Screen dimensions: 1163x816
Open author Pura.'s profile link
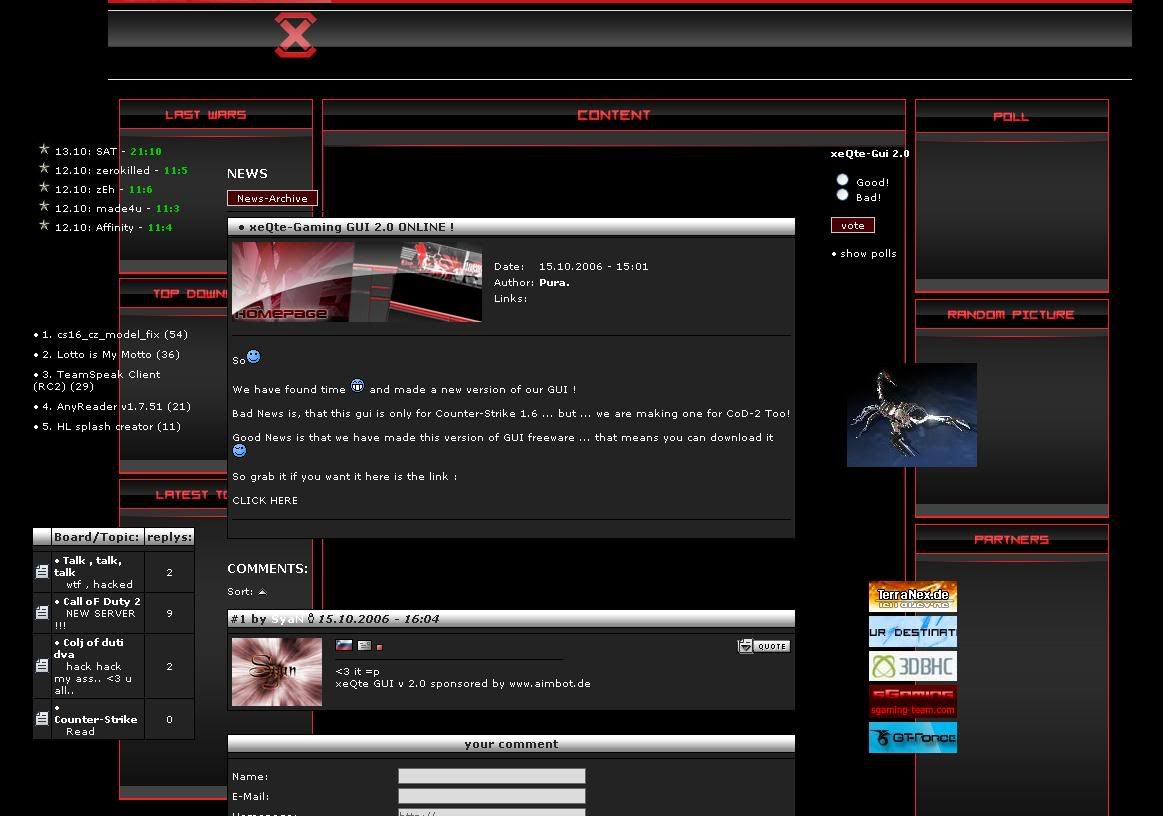554,283
